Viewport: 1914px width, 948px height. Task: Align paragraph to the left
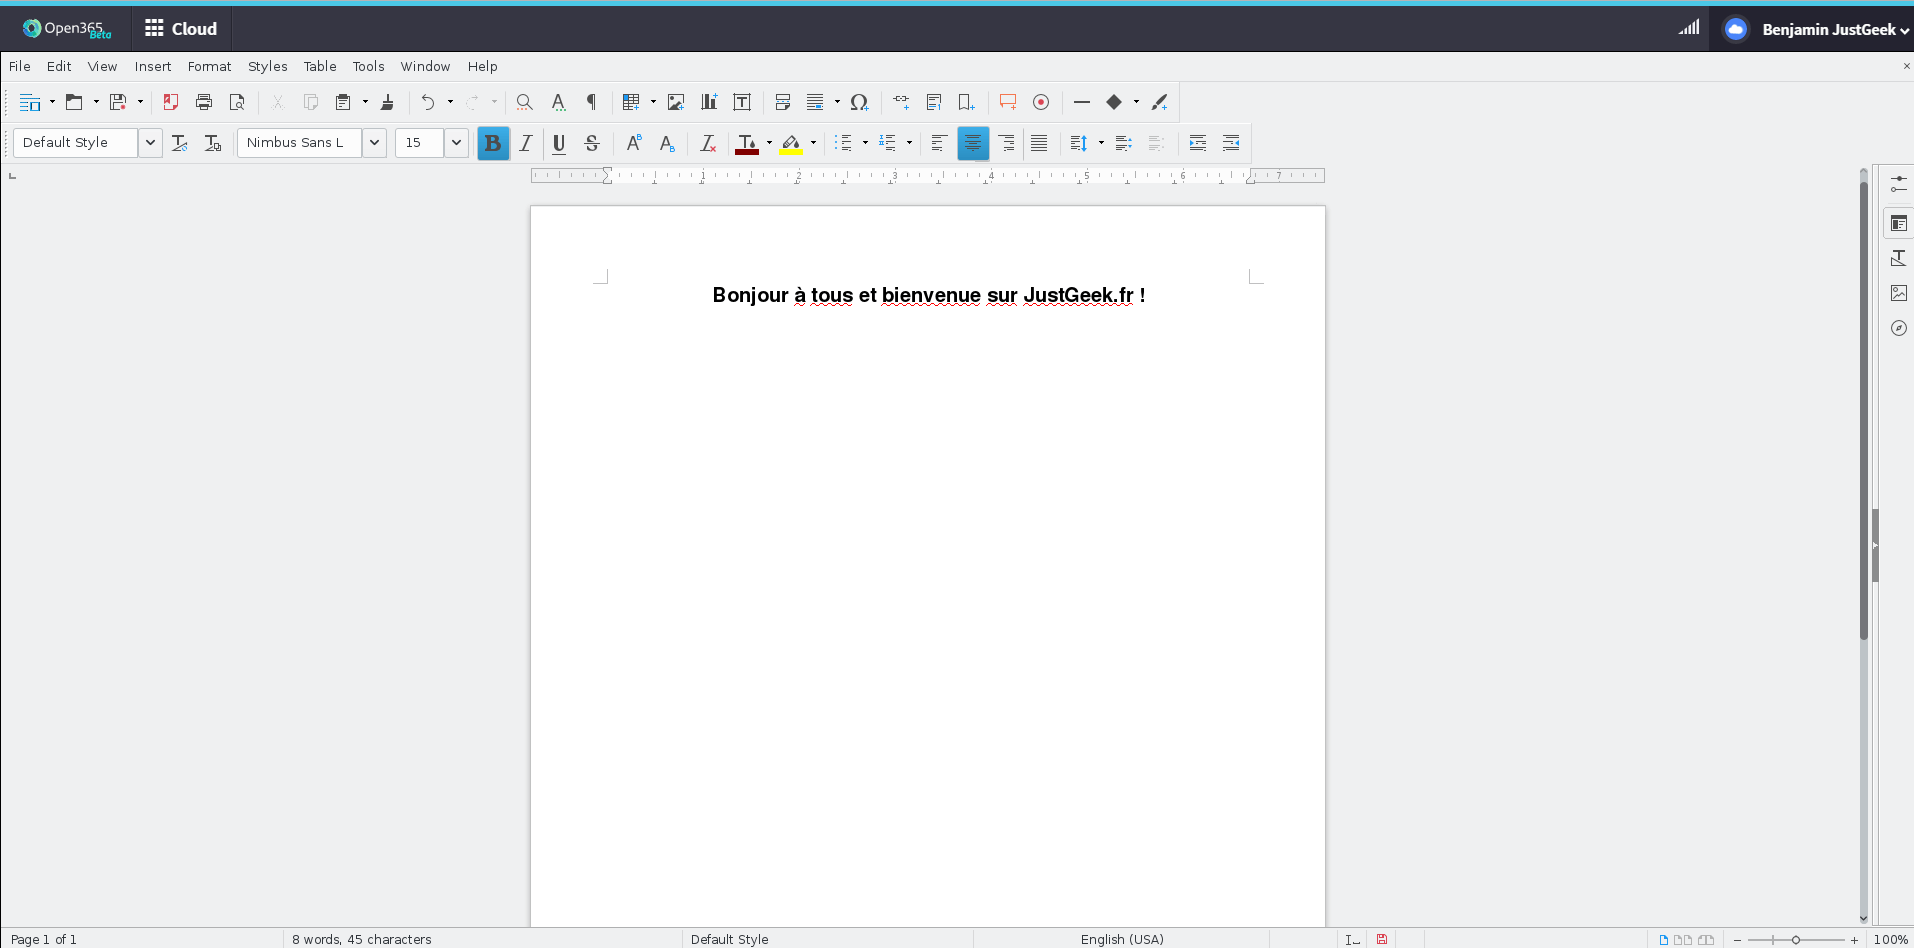pyautogui.click(x=939, y=143)
